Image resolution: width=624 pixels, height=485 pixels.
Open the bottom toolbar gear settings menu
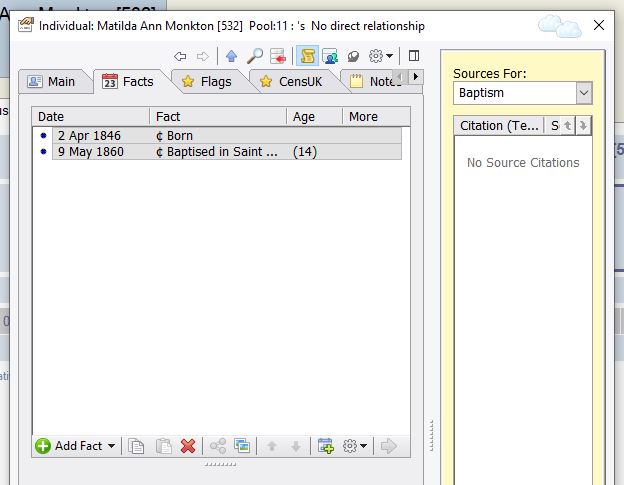(x=355, y=446)
